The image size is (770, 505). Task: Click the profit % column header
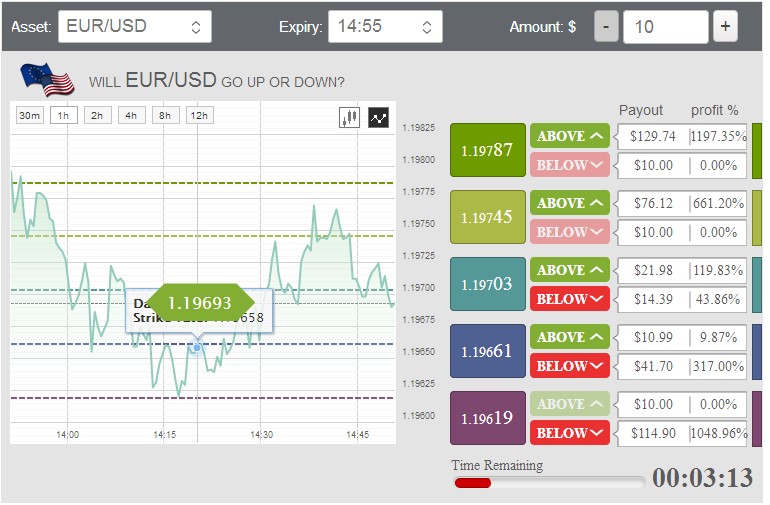click(715, 110)
